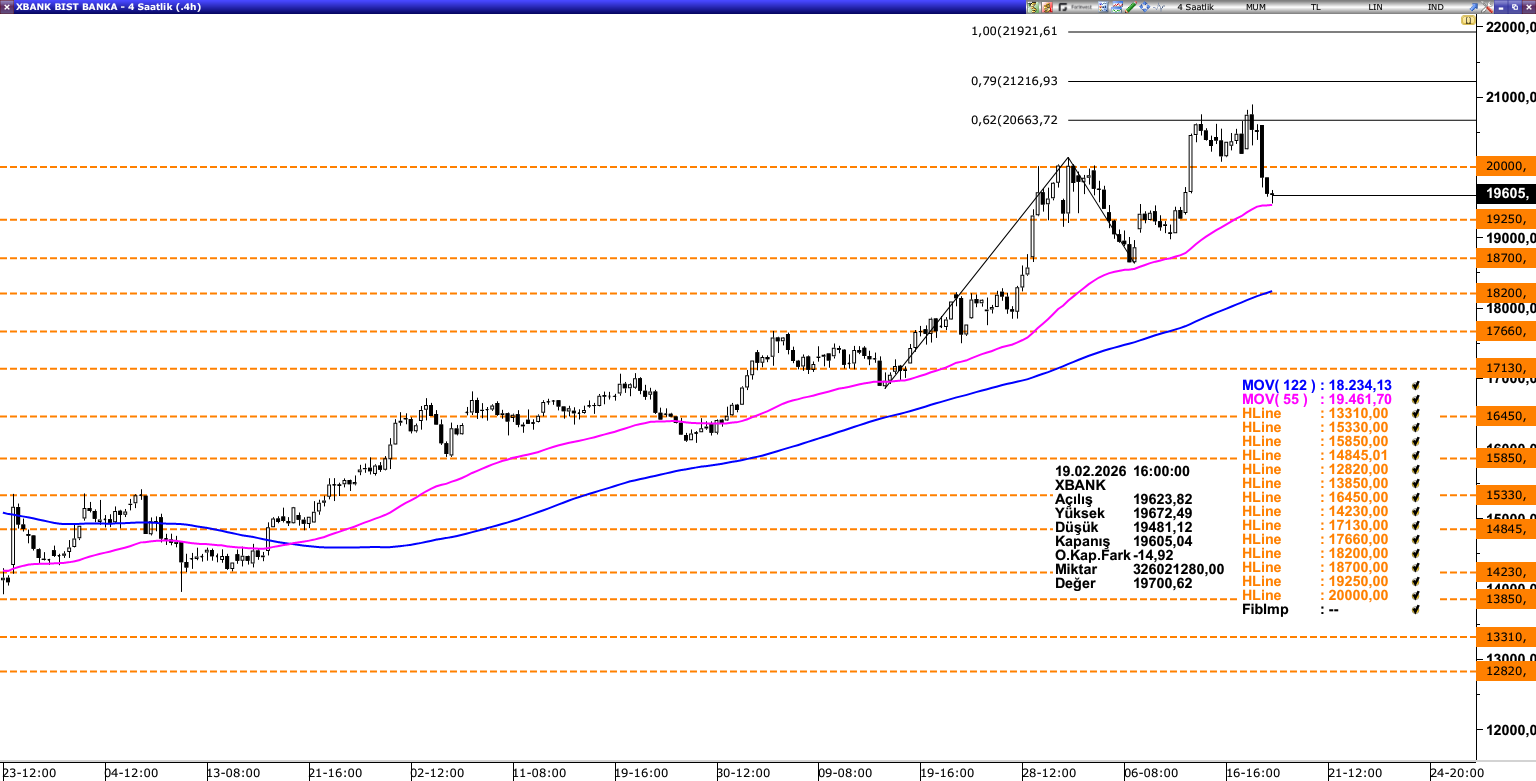Click the blue waveform indicator icon
1536x781 pixels.
click(x=1159, y=7)
